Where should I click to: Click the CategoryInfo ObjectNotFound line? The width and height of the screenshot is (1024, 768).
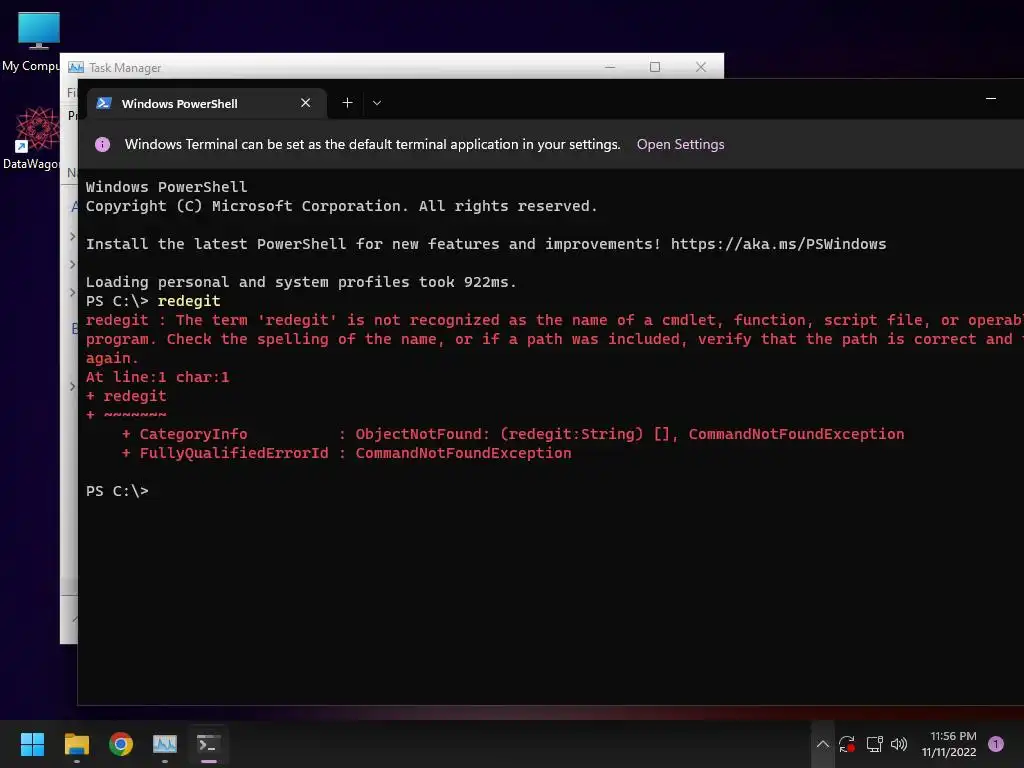(513, 434)
